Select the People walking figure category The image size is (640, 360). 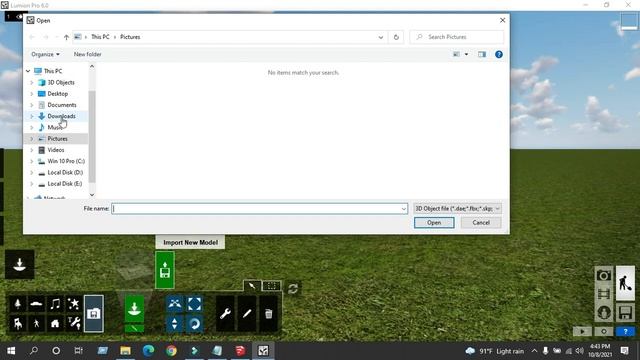point(36,323)
